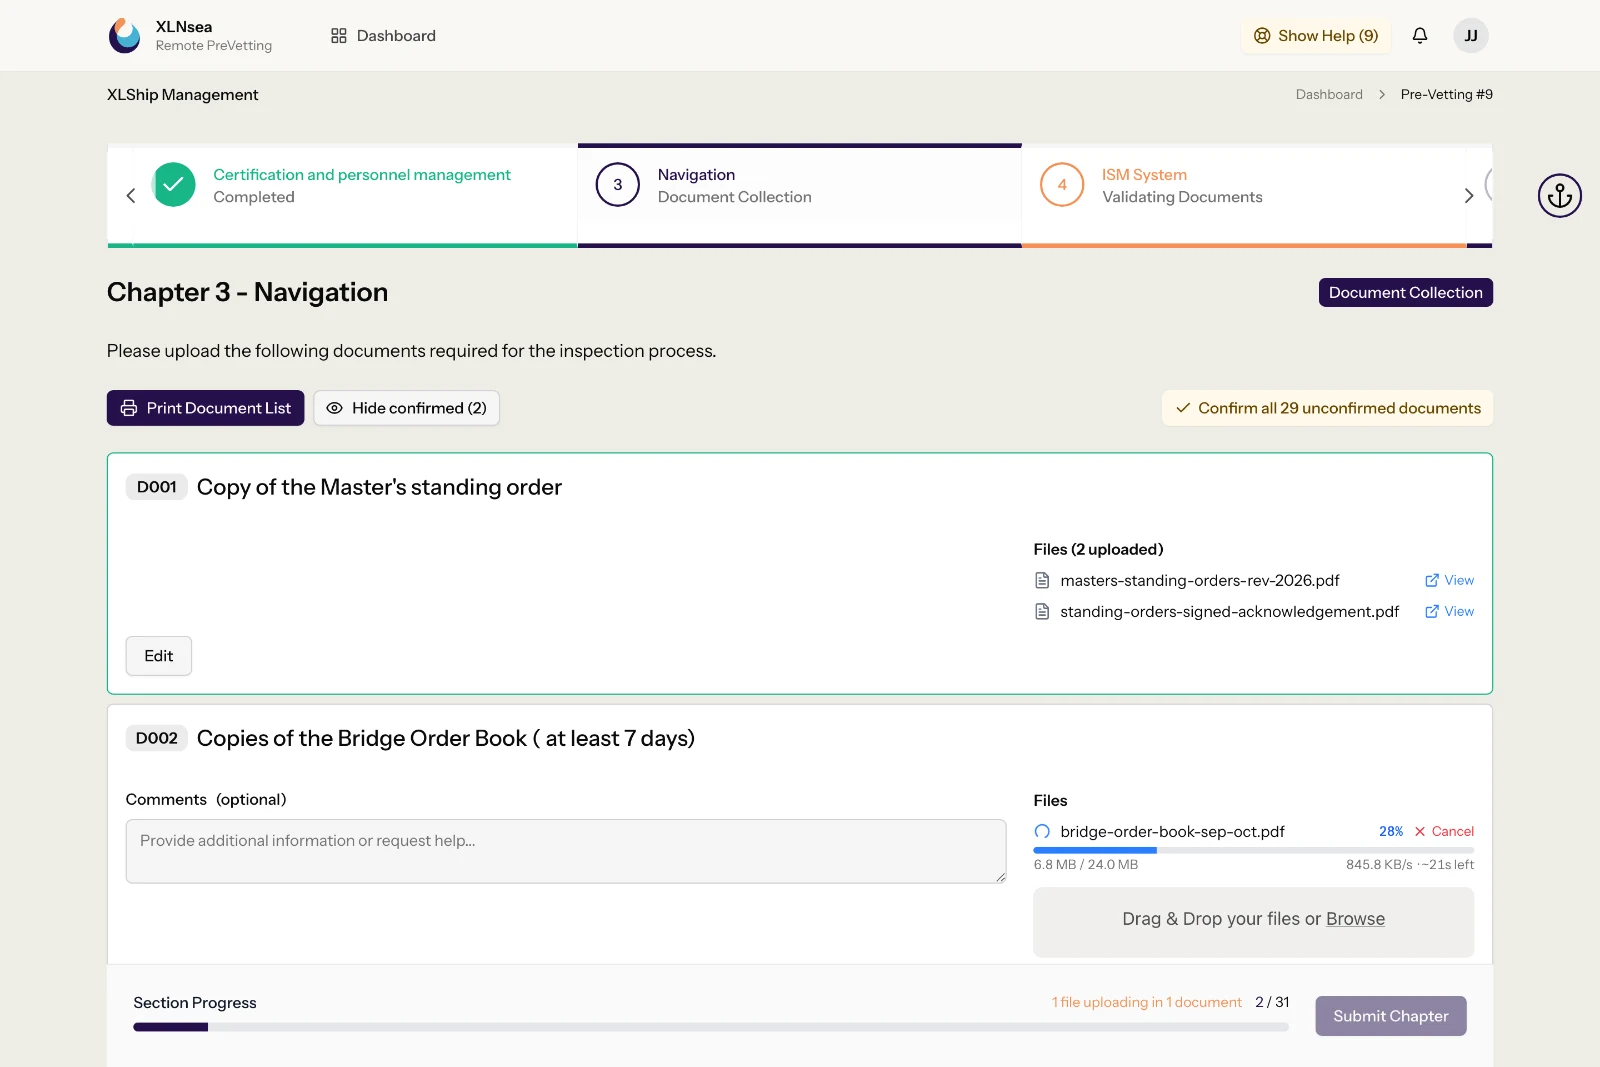Screen dimensions: 1600x1067
Task: Click file name bridge-order-book-sep-oct.pdf
Action: 1172,832
